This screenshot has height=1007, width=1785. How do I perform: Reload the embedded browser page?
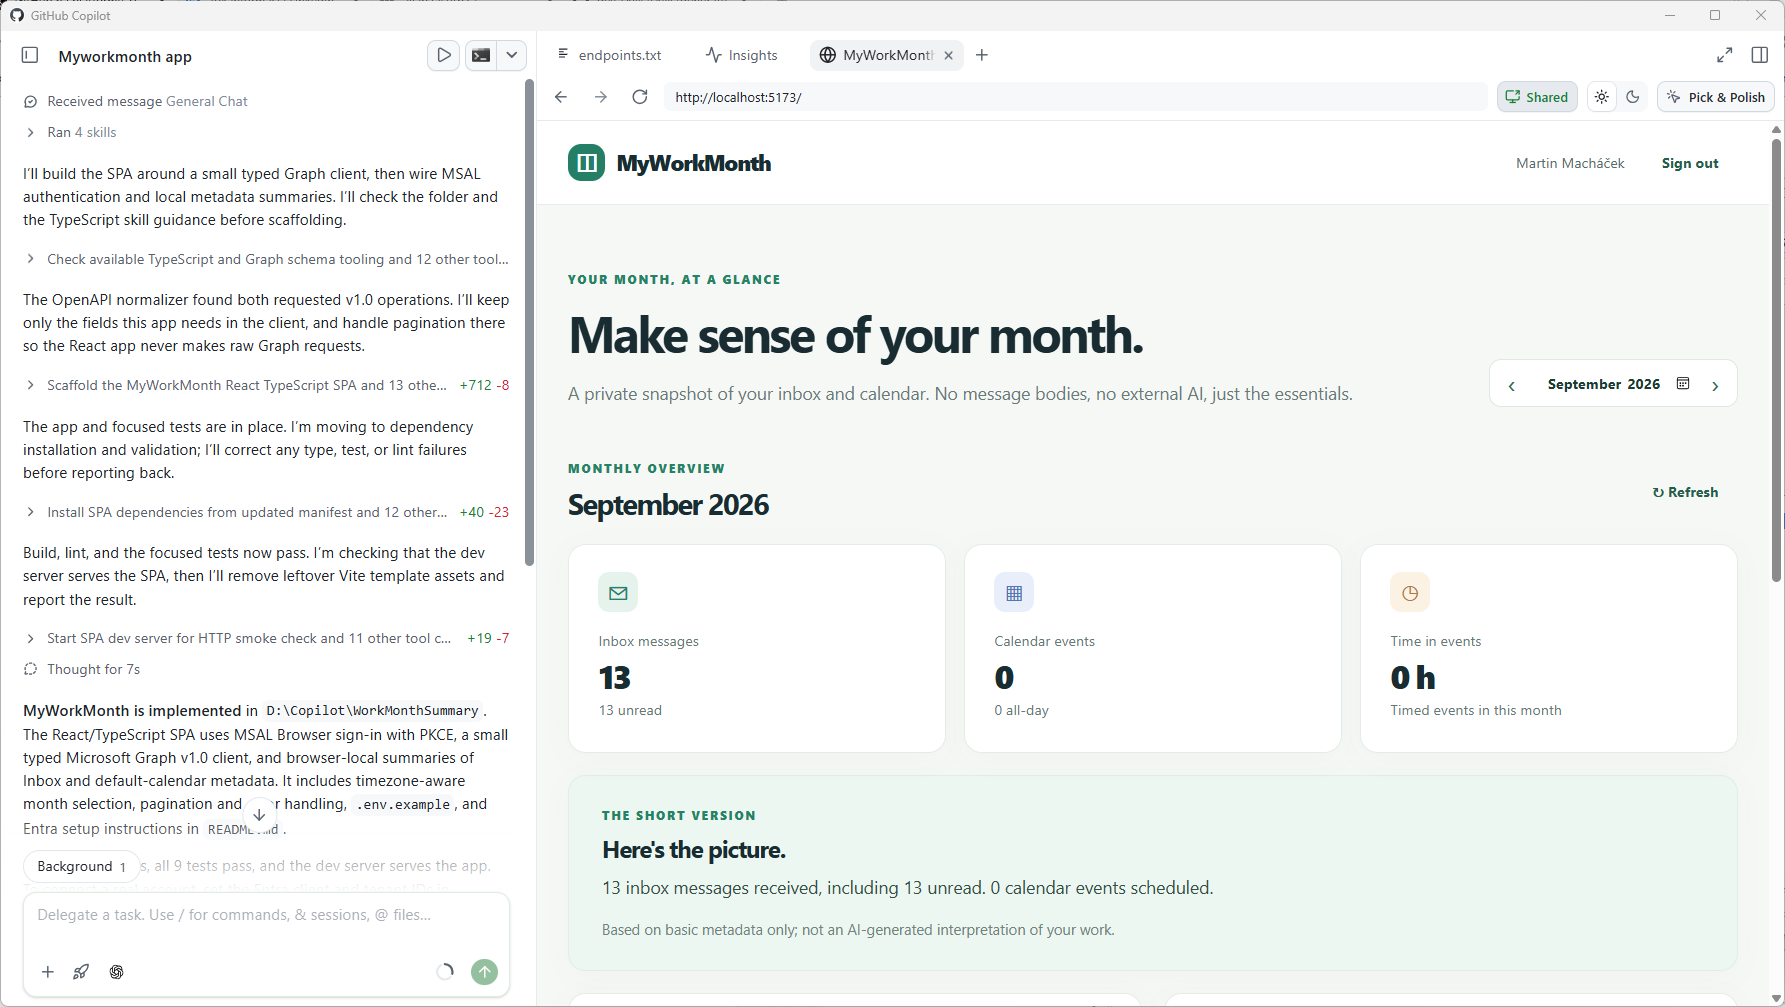tap(640, 97)
